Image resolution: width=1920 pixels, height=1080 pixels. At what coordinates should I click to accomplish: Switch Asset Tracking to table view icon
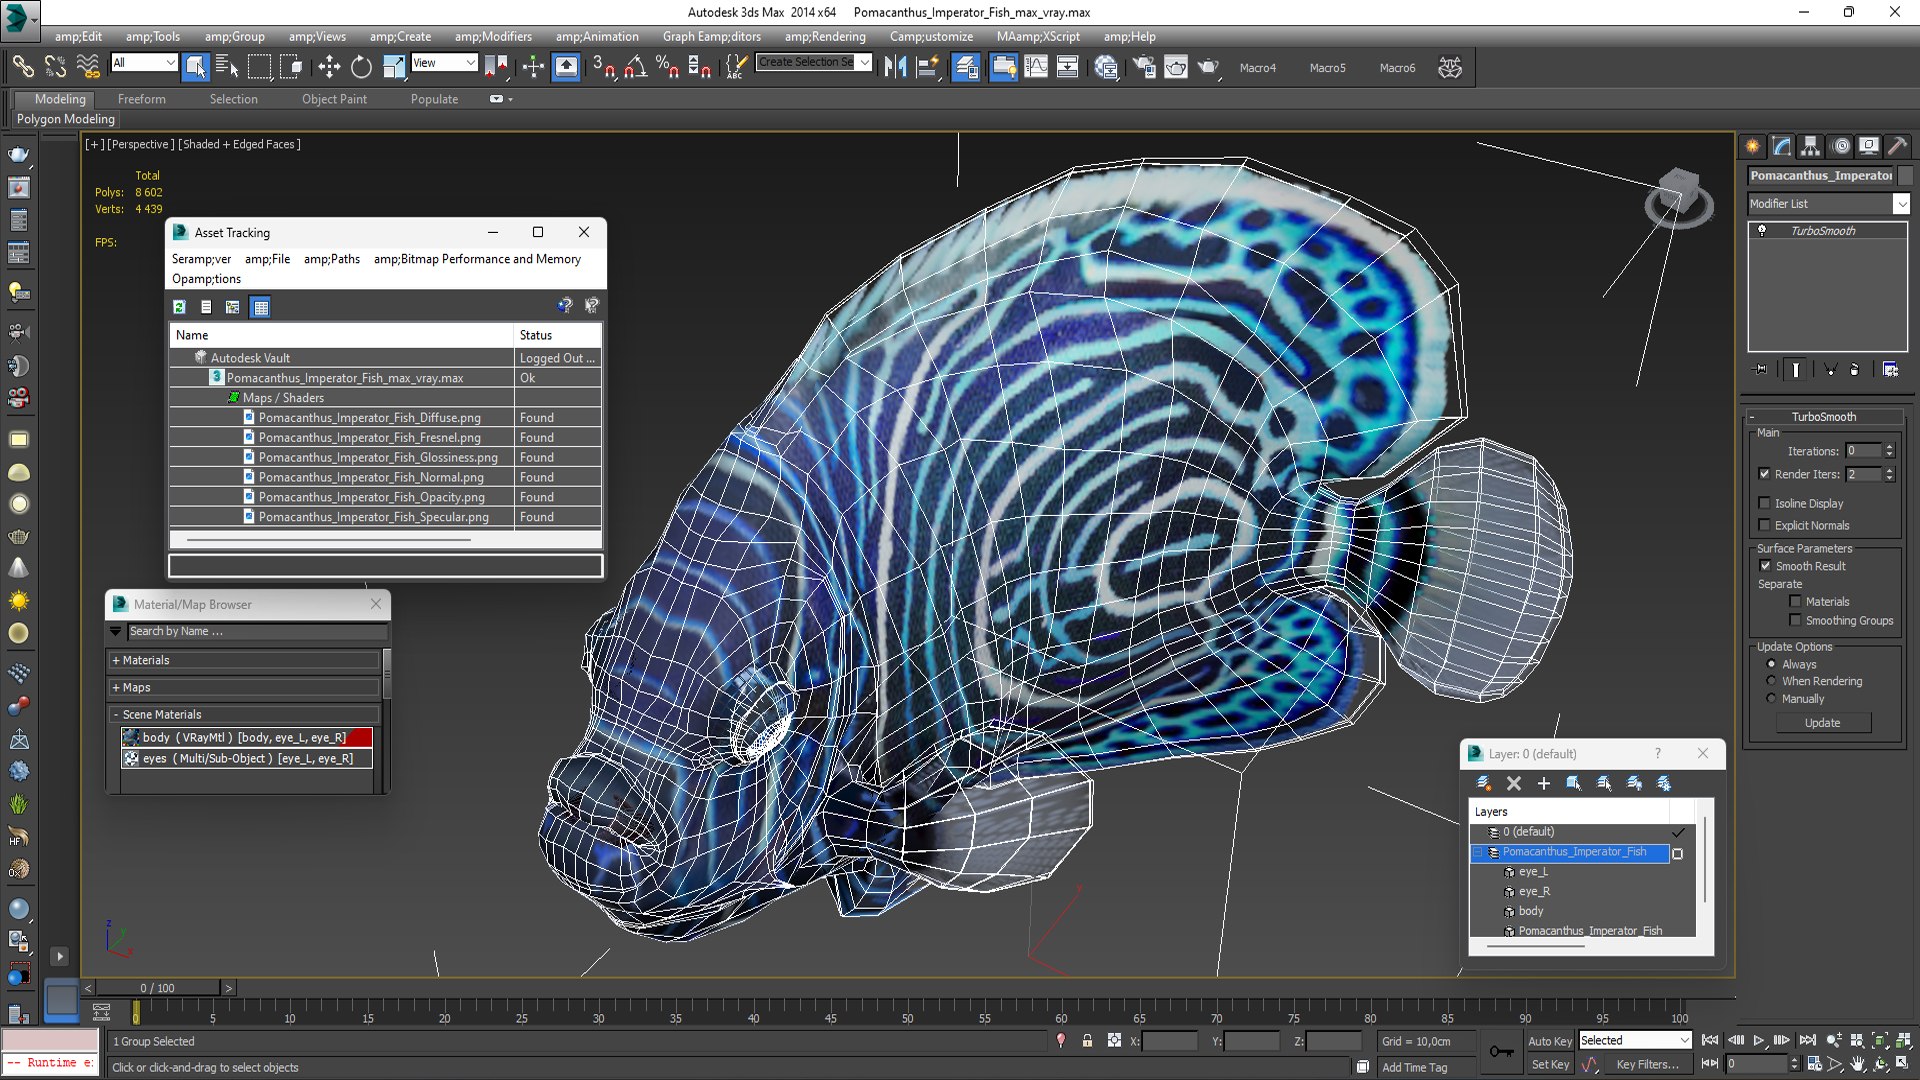(x=261, y=307)
